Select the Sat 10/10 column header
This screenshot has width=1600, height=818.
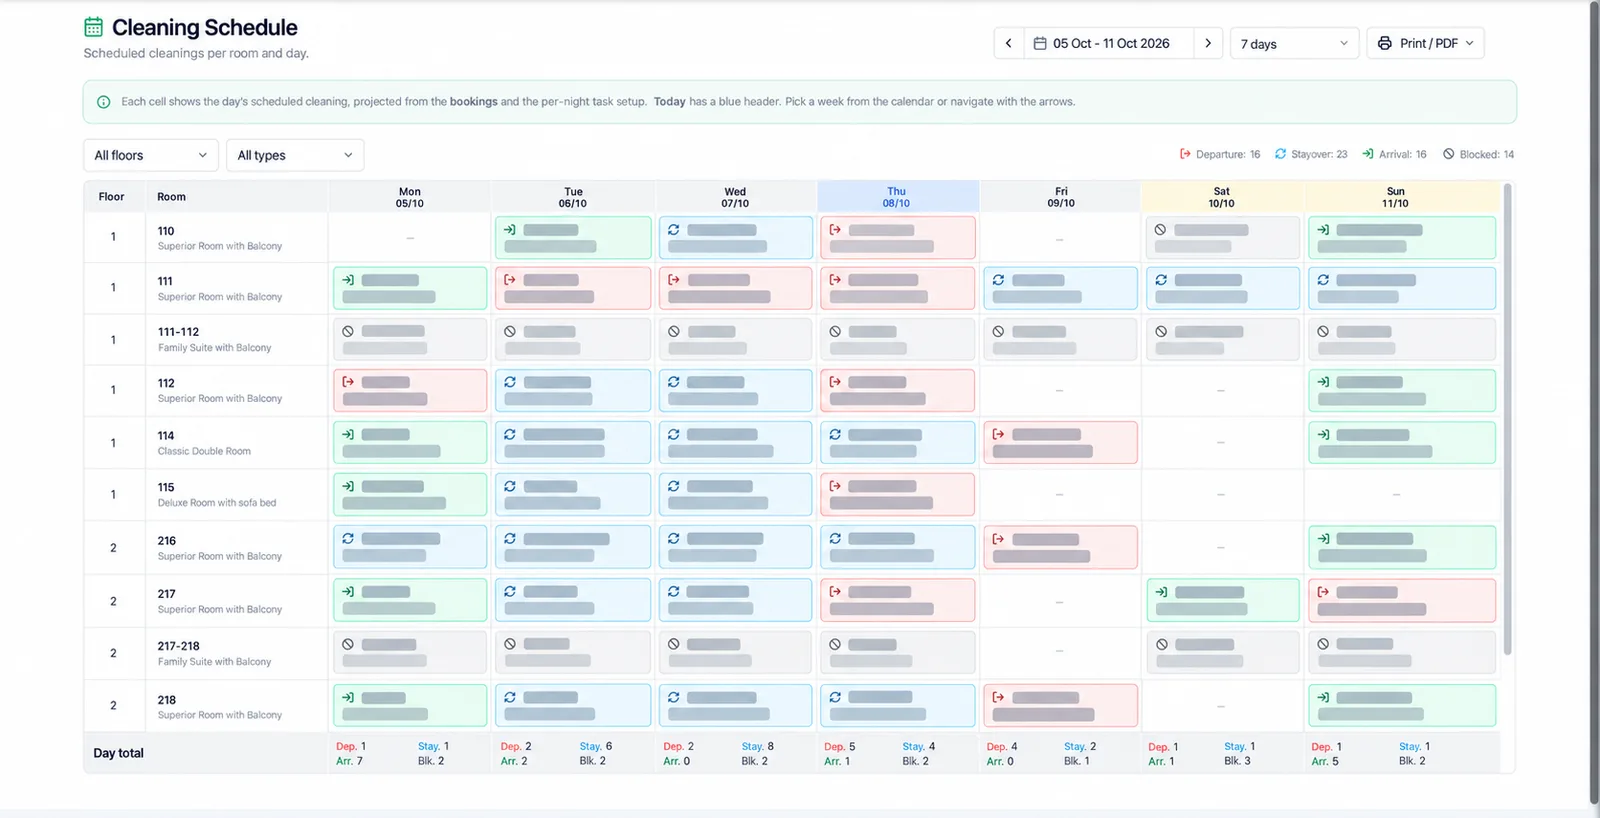1221,197
